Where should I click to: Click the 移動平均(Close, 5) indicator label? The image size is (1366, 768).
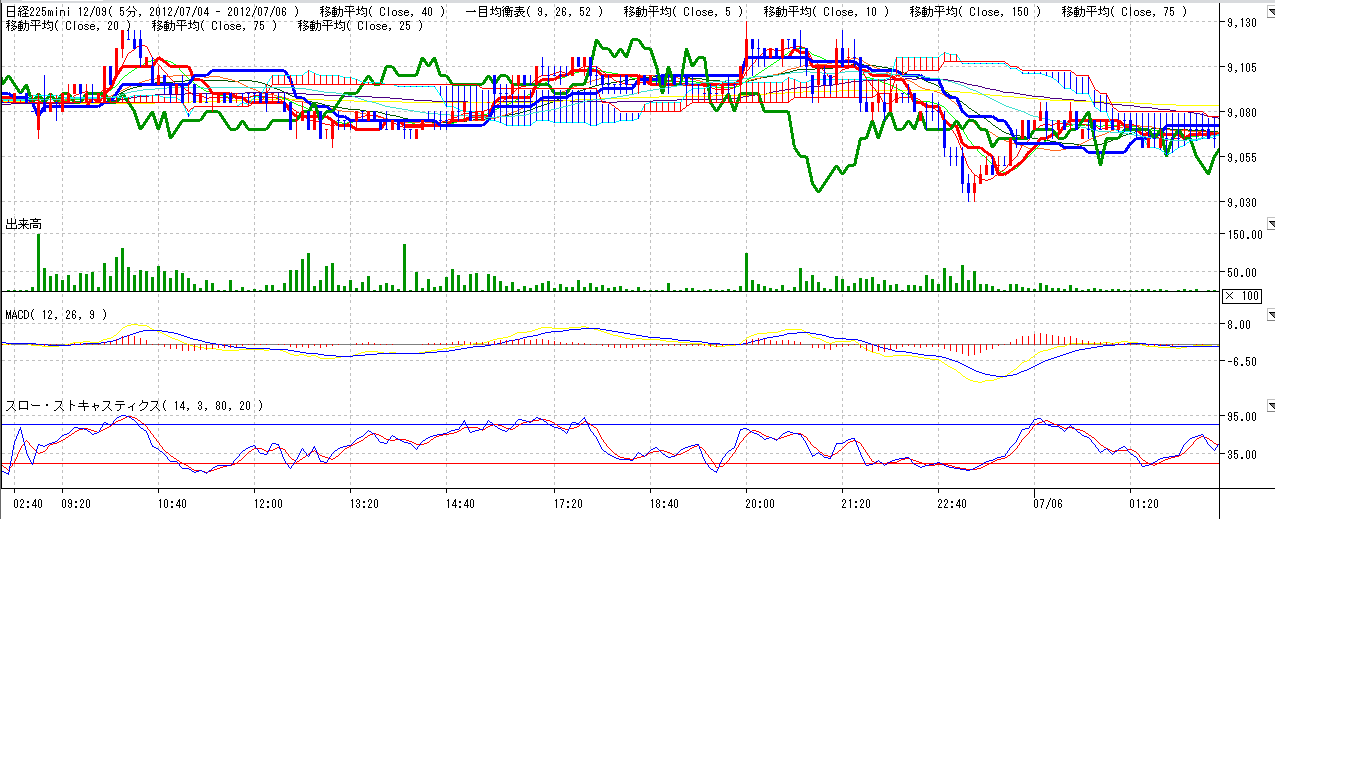(682, 12)
